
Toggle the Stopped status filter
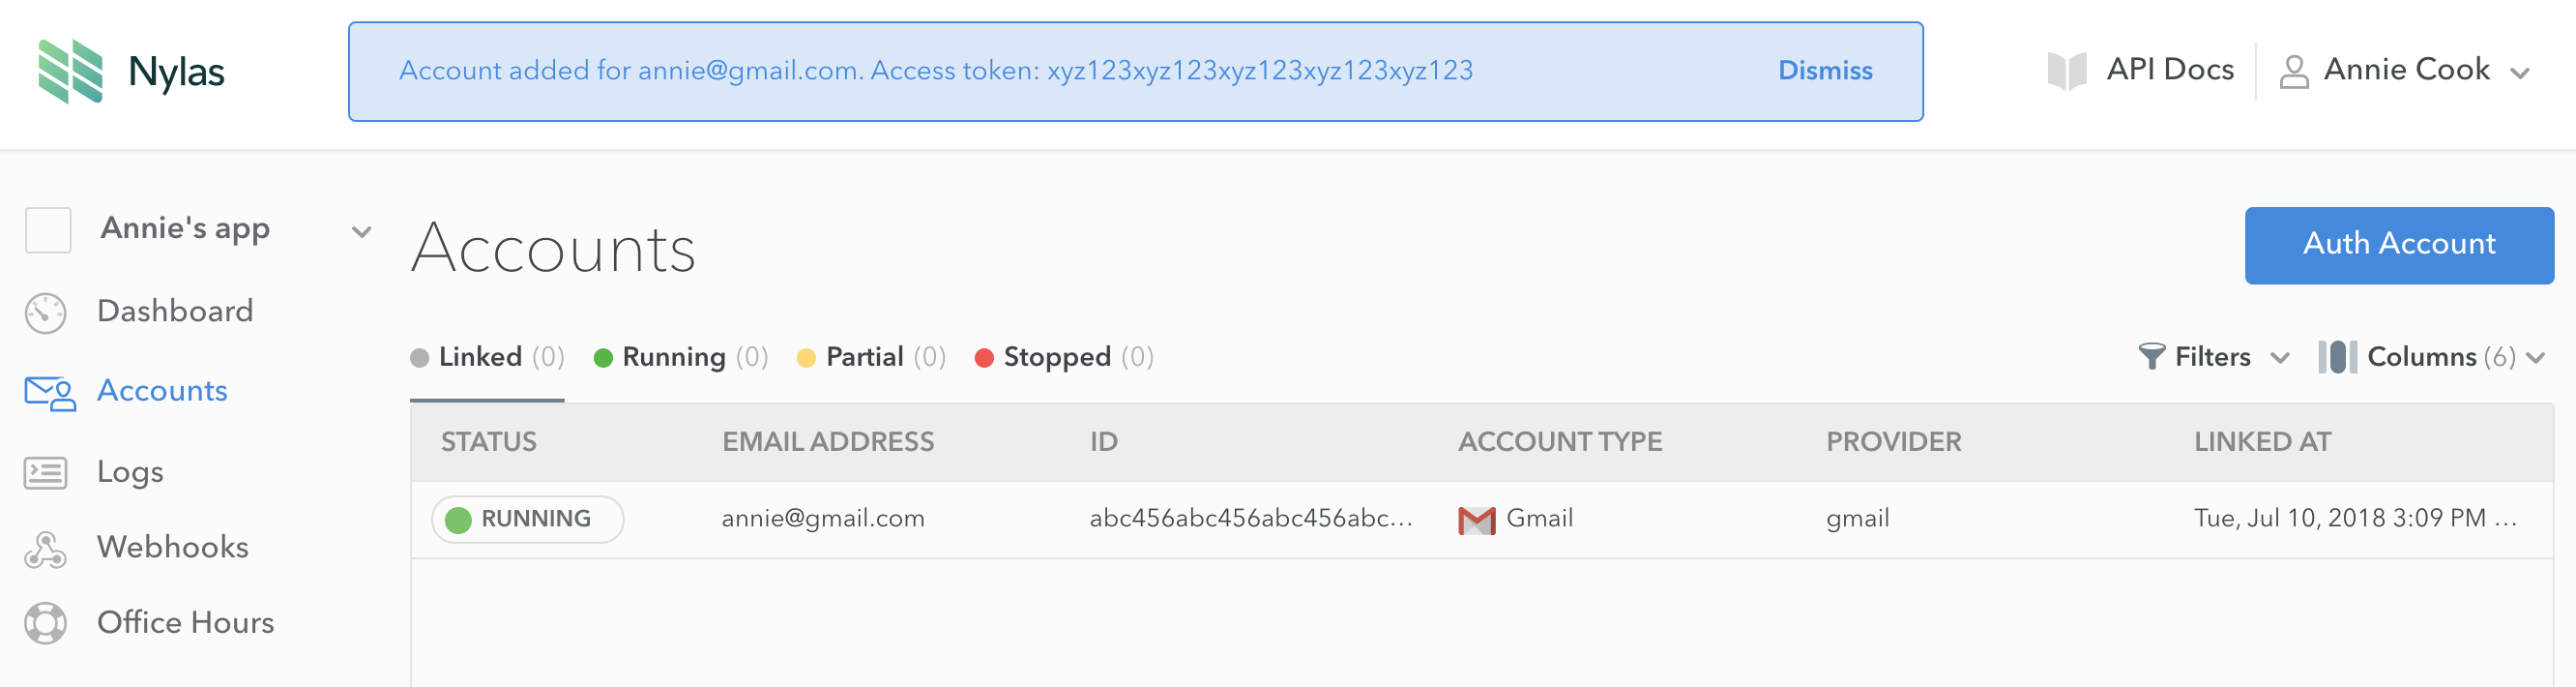tap(1064, 357)
